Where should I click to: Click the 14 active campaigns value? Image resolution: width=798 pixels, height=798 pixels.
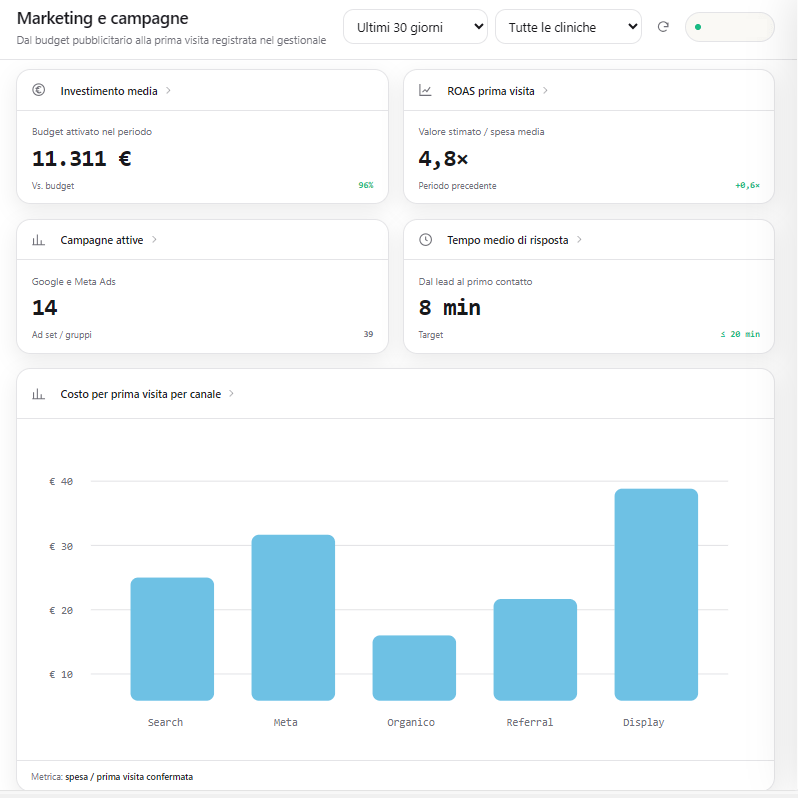pyautogui.click(x=45, y=308)
